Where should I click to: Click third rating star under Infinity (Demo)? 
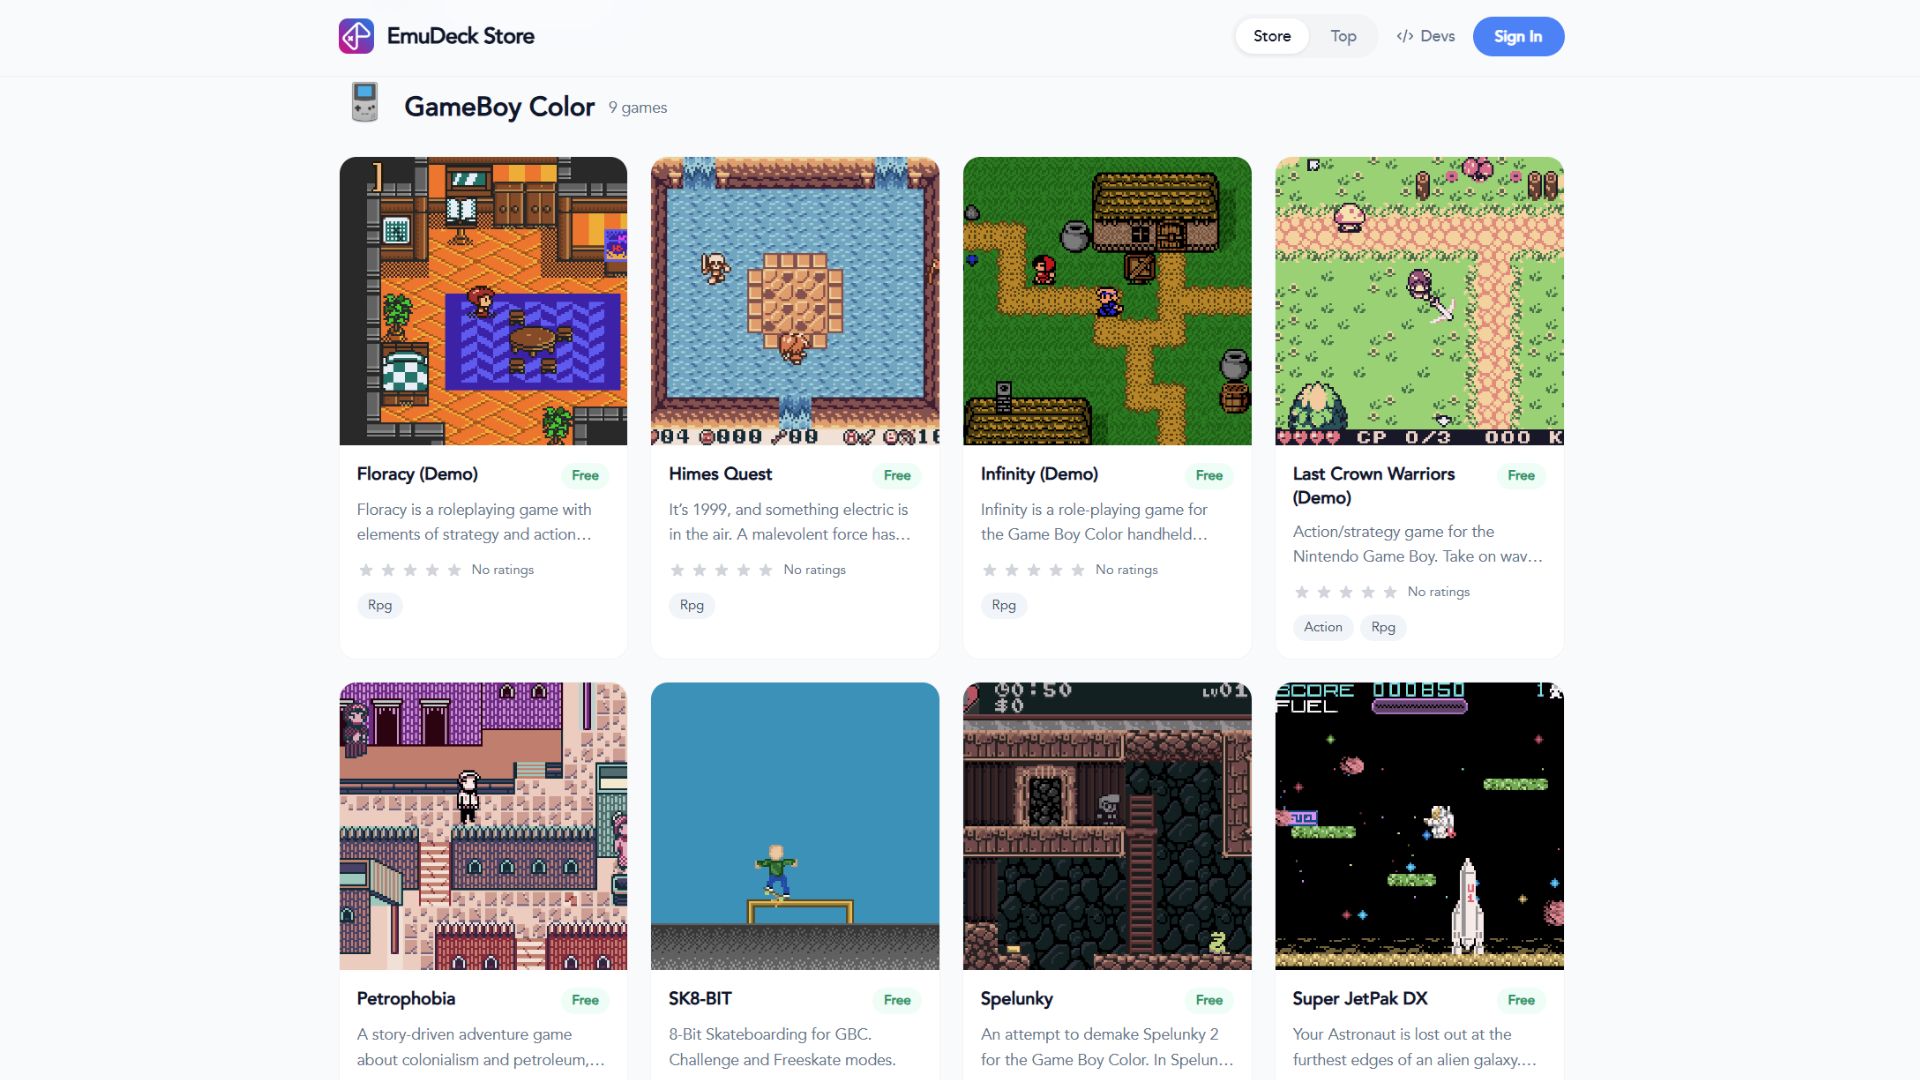1034,570
